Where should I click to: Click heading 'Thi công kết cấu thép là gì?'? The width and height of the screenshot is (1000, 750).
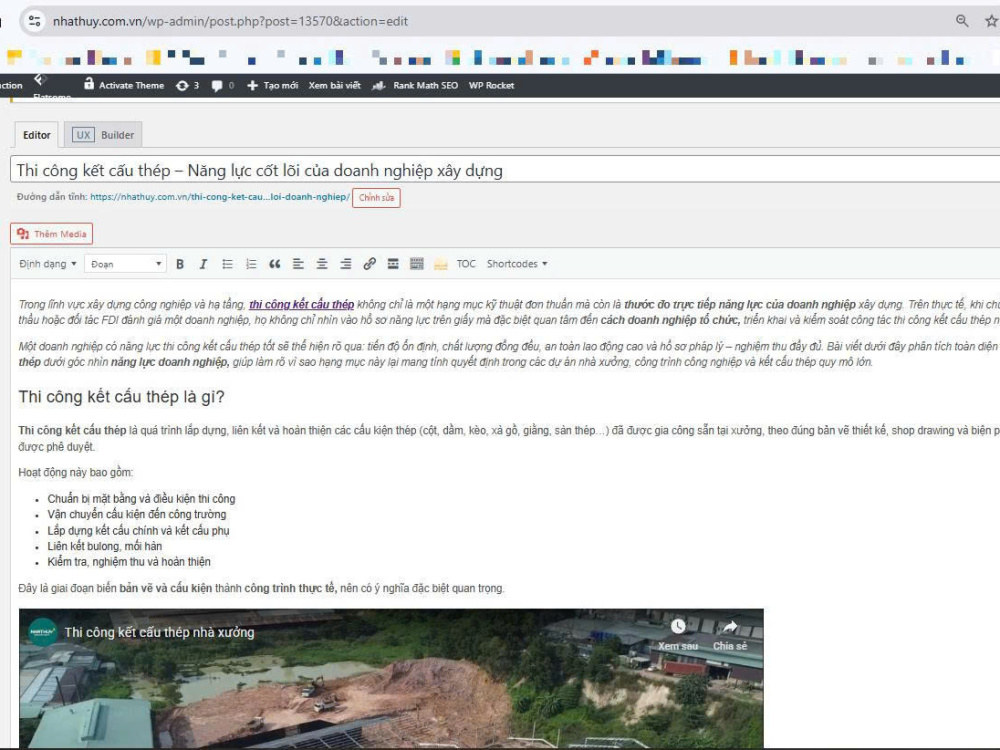[x=121, y=397]
